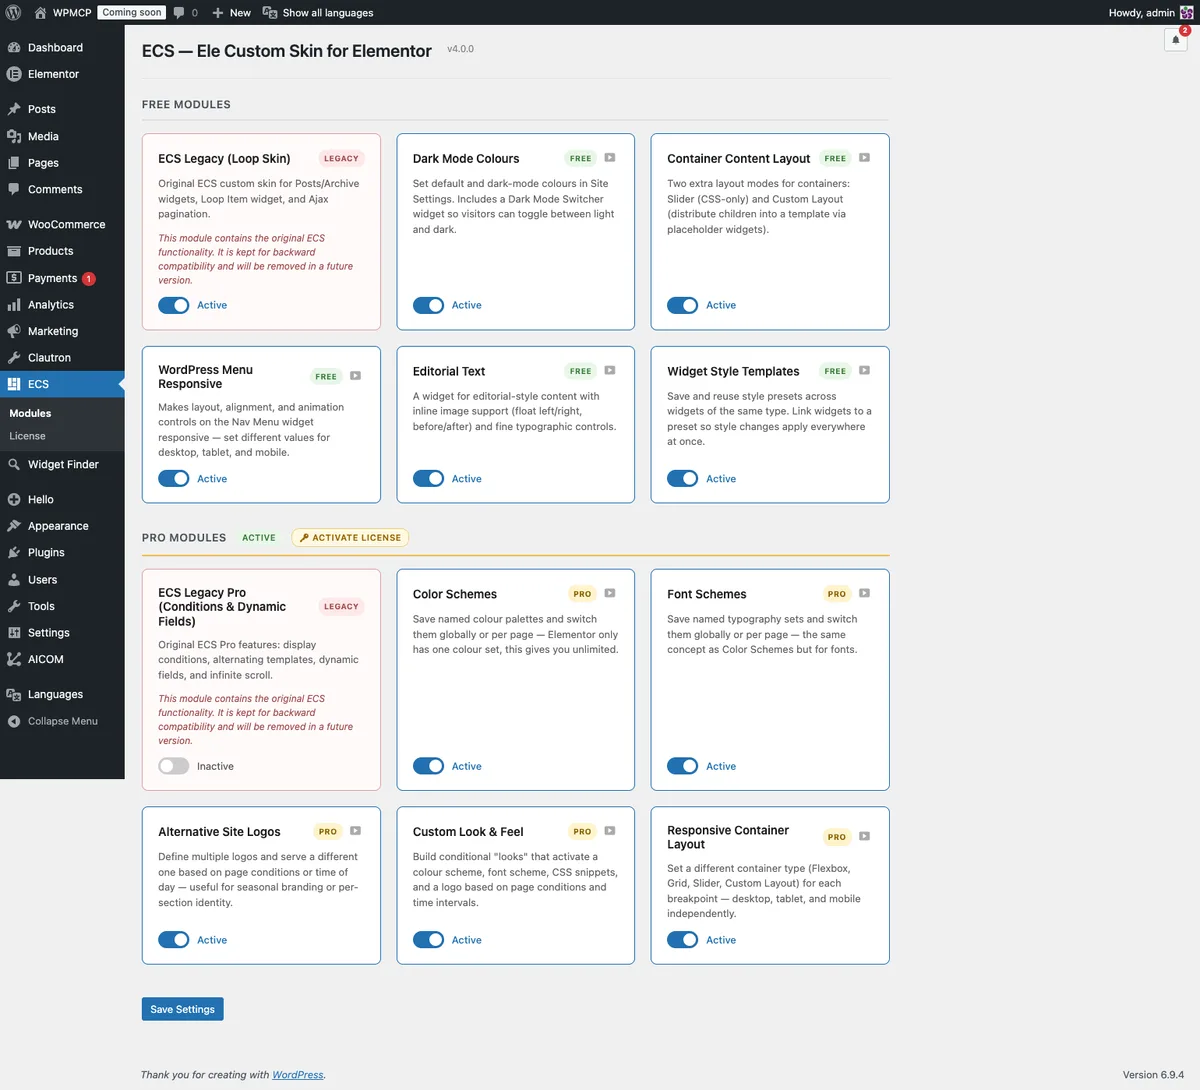
Task: Play video for Color Schemes module
Action: pyautogui.click(x=610, y=593)
